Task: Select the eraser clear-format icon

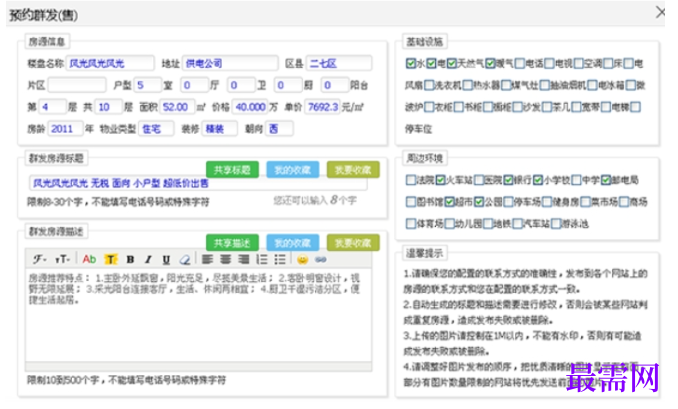Action: click(x=185, y=259)
